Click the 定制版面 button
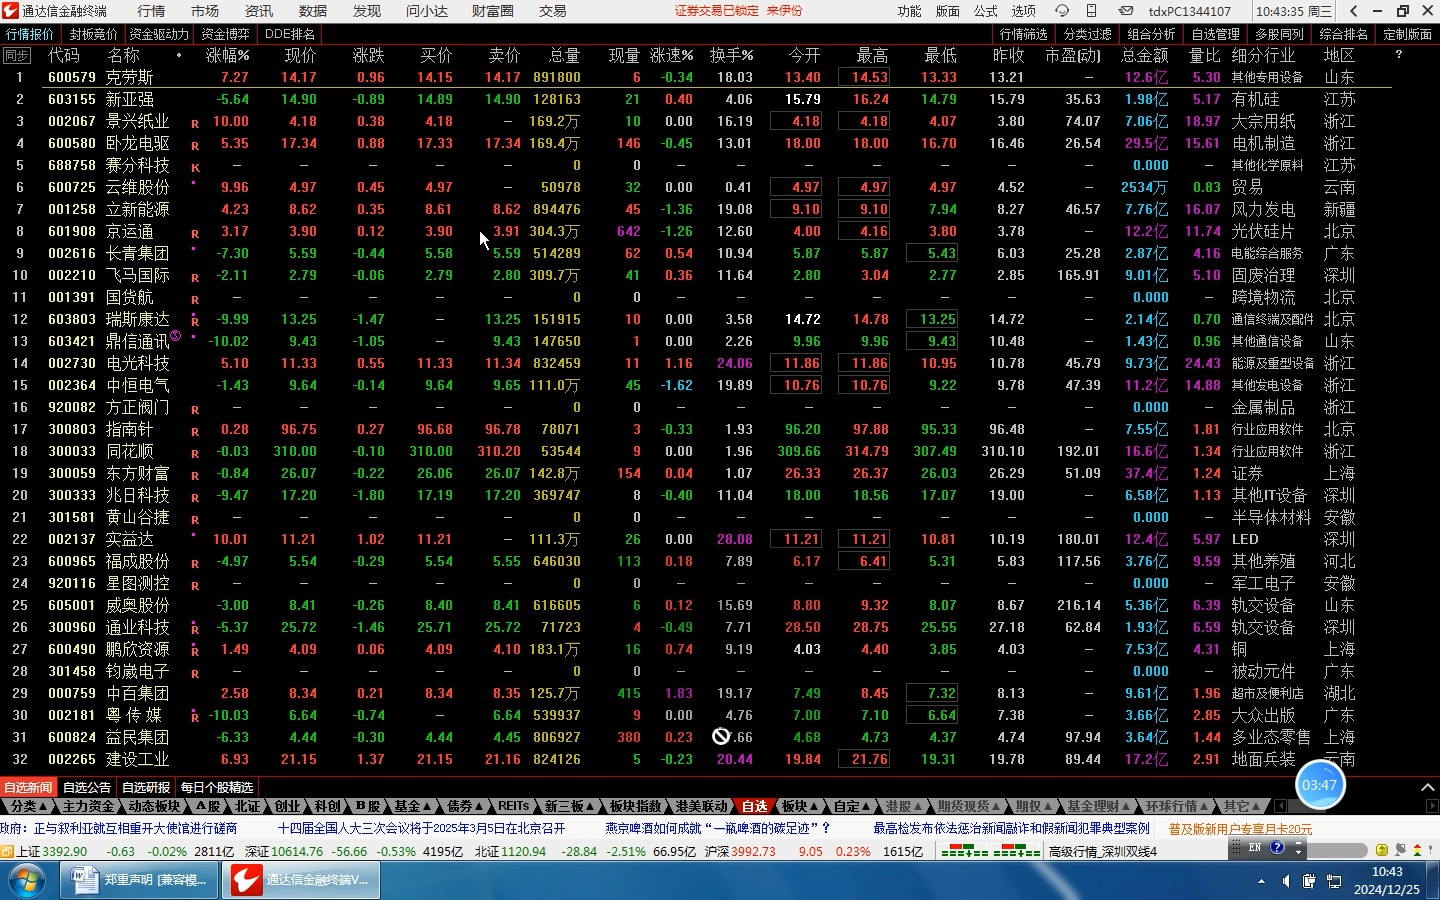The image size is (1440, 900). 1408,34
